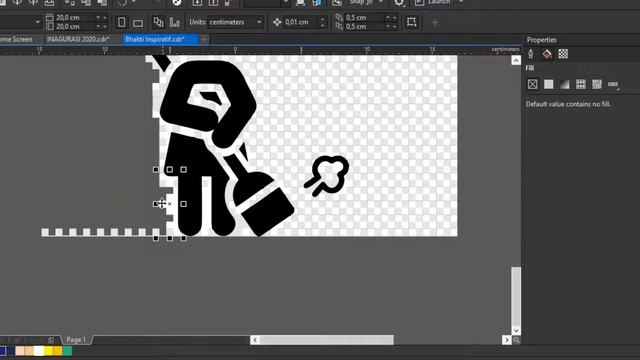Screen dimensions: 640x360
Task: Click the dust cloud shape on canvas
Action: point(327,176)
